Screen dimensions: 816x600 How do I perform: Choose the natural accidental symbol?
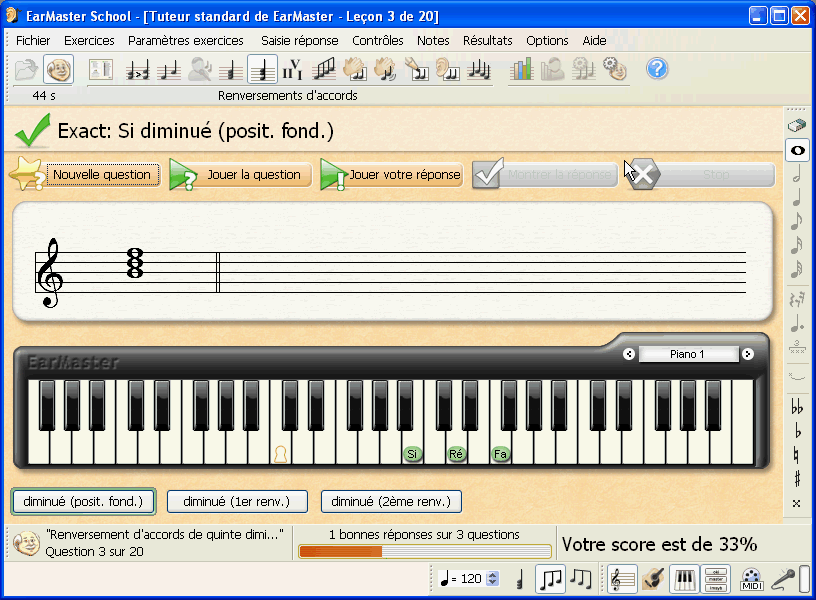click(x=796, y=455)
